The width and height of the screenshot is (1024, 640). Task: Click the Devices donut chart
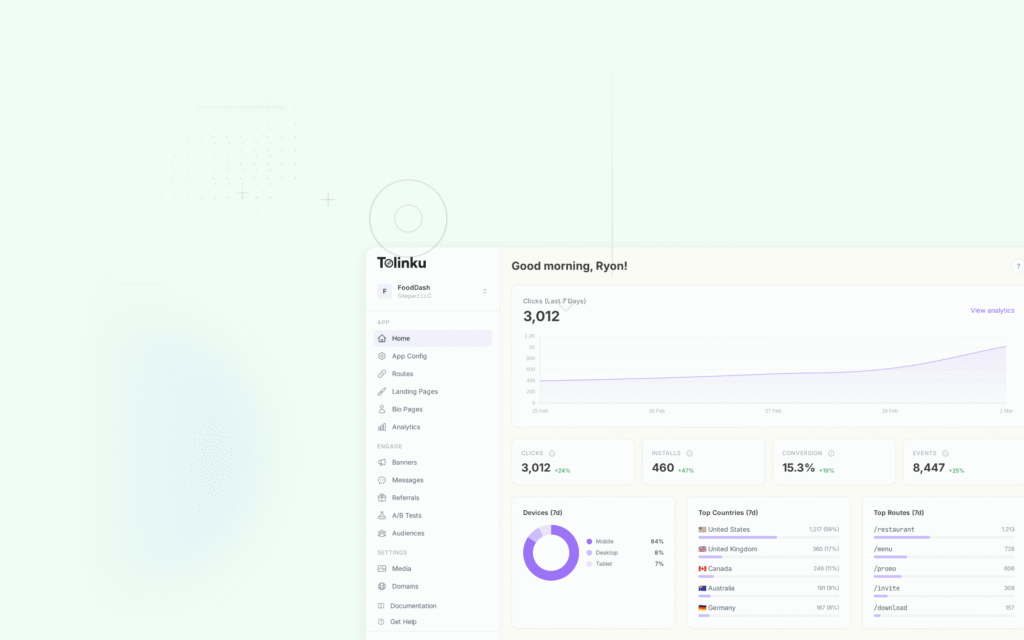coord(553,553)
